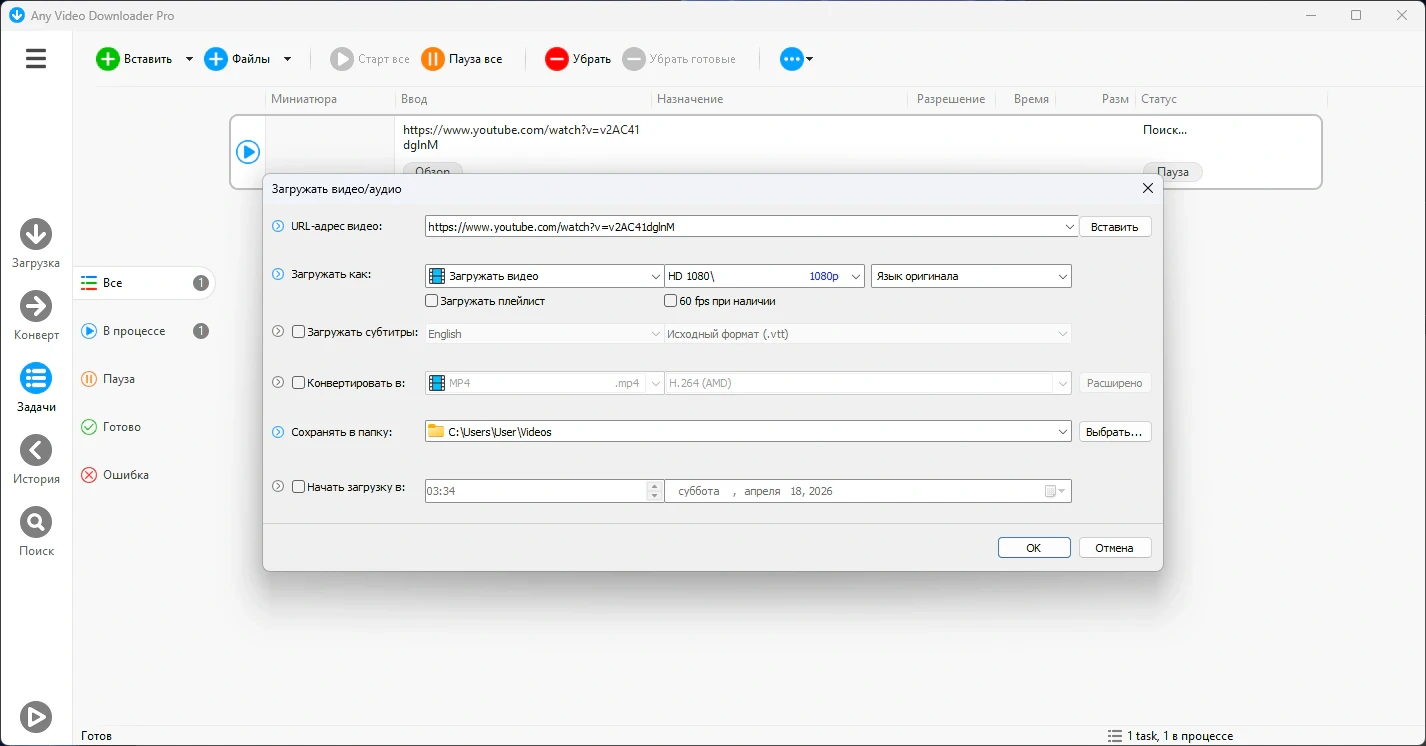This screenshot has width=1426, height=746.
Task: Expand the Вставить dropdown arrow in toolbar
Action: 189,59
